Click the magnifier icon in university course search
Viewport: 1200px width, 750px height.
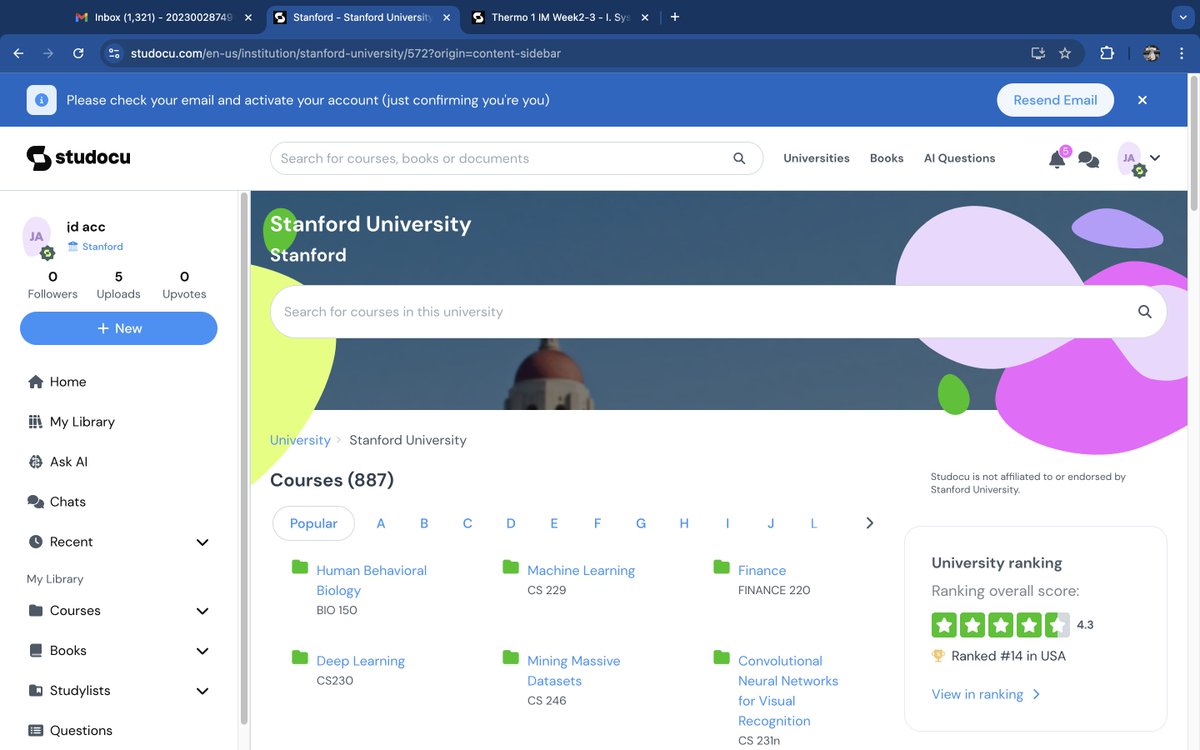coord(1145,312)
